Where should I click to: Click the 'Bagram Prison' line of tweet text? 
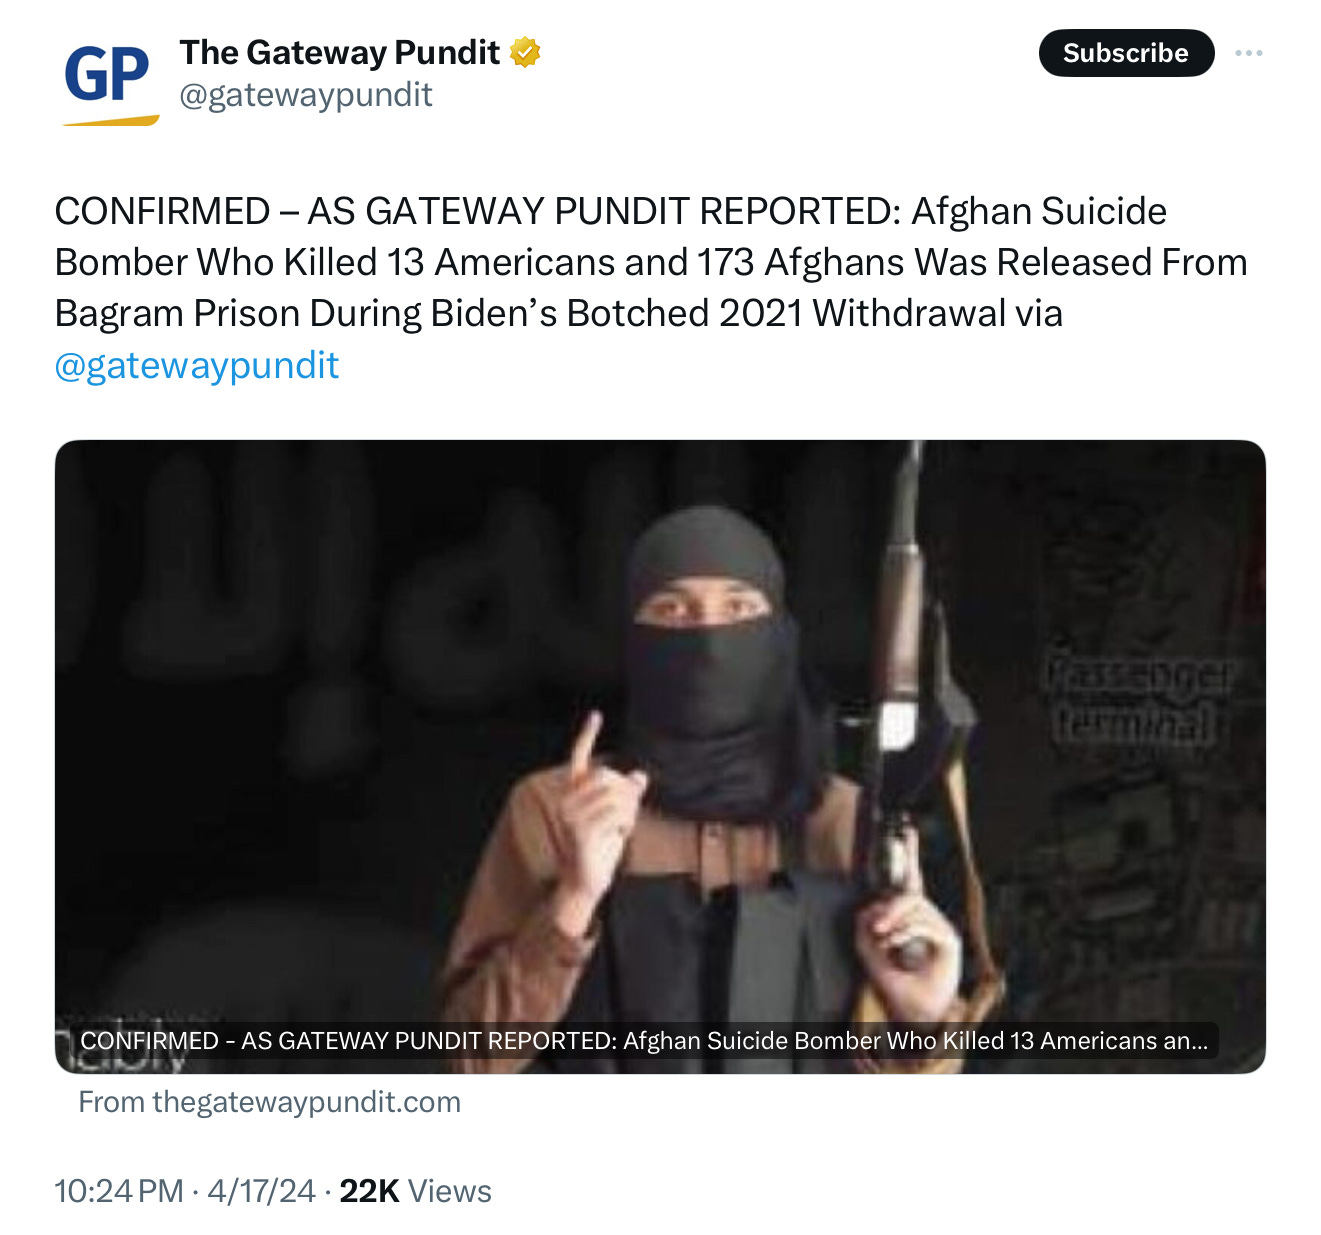(558, 313)
